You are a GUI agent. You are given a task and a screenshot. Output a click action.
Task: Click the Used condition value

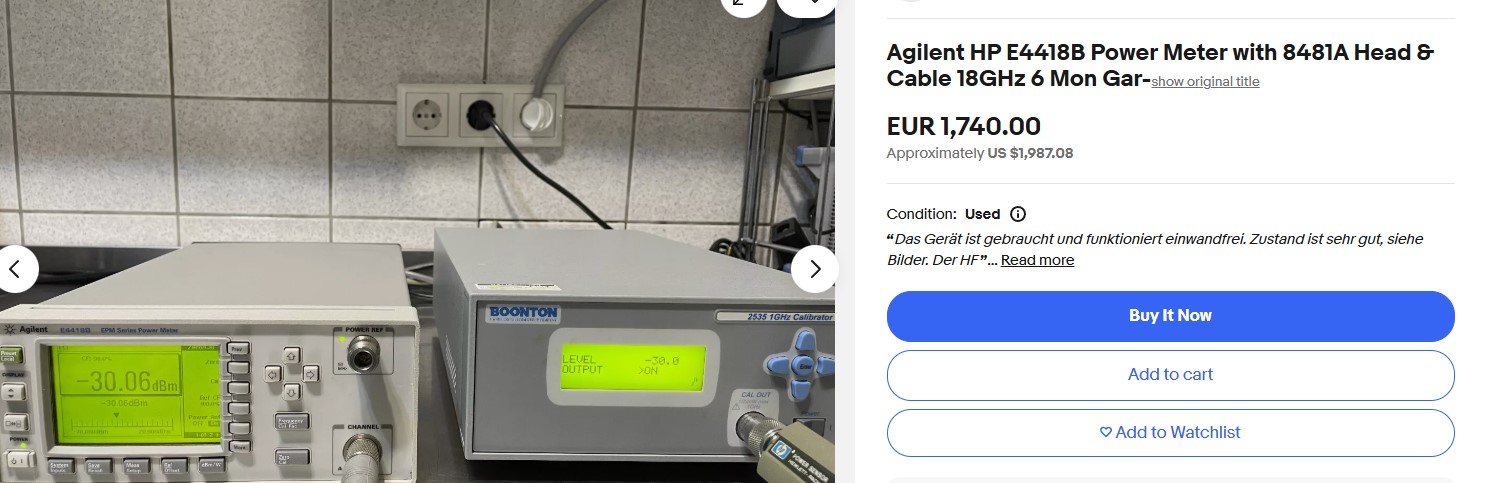click(982, 214)
